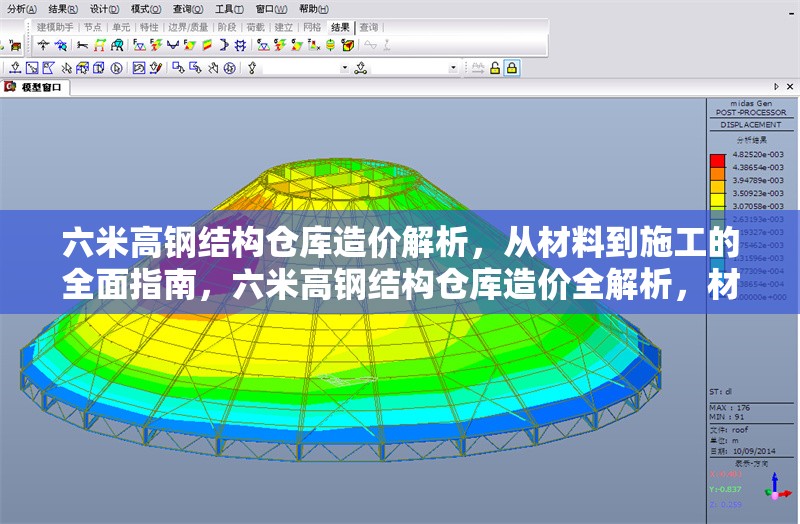Expand the first selection combo box dropdown
This screenshot has height=524, width=800.
click(x=345, y=68)
